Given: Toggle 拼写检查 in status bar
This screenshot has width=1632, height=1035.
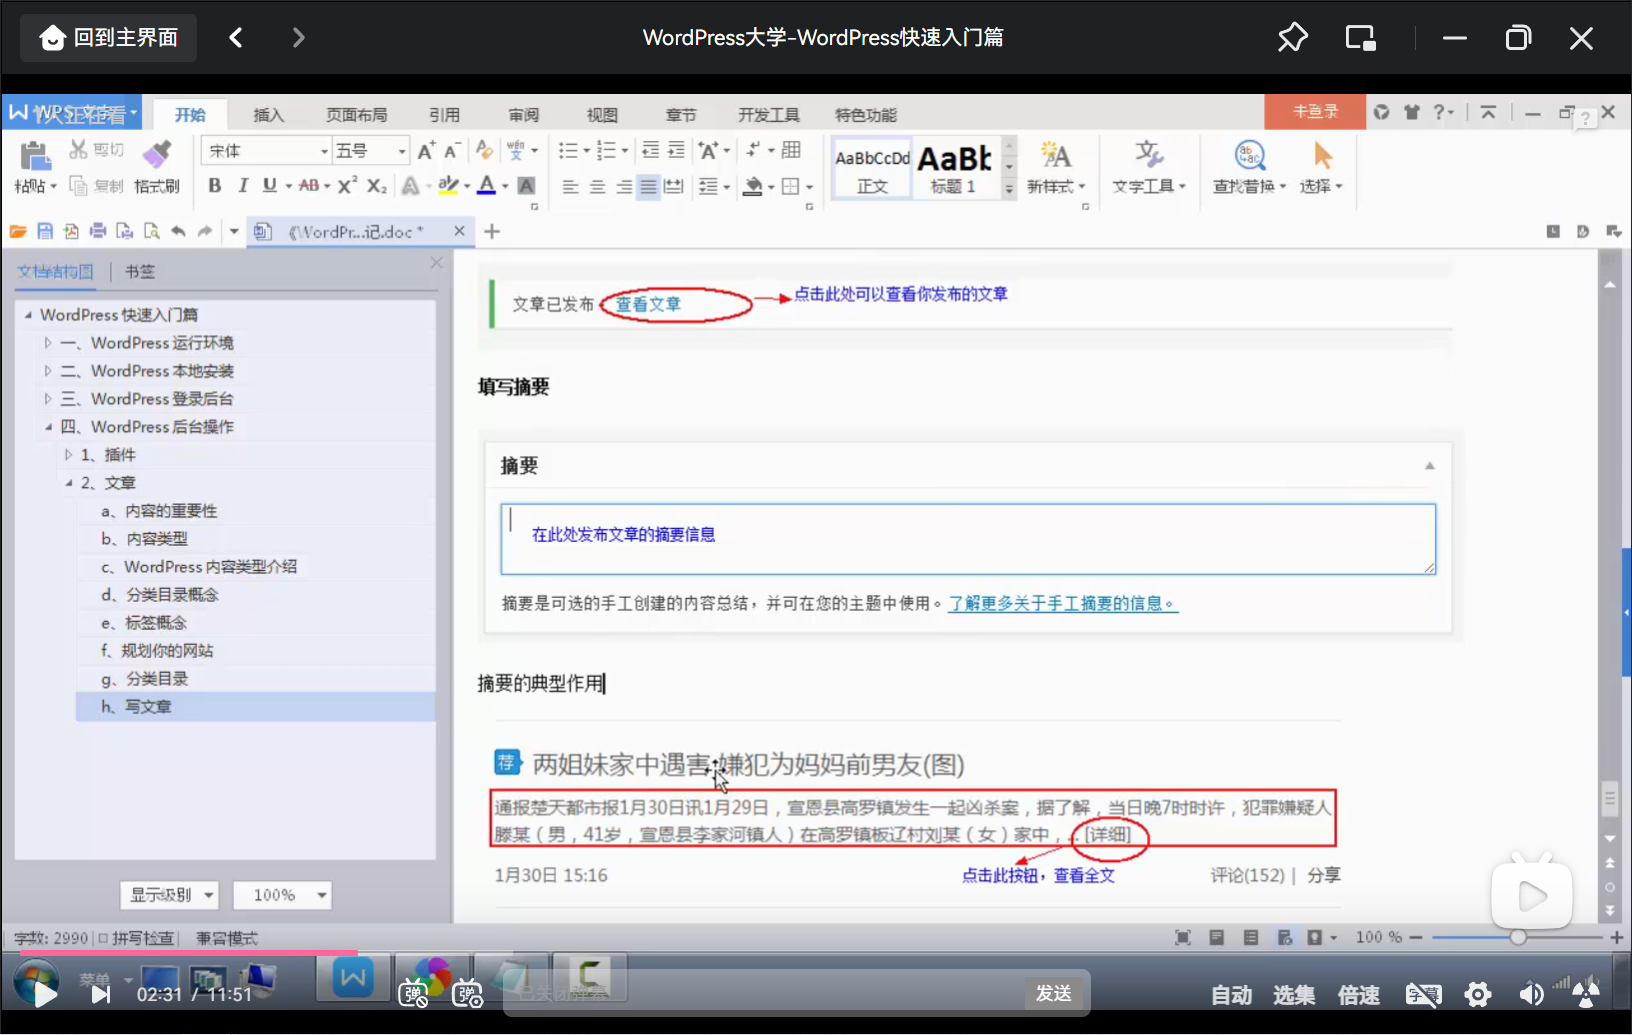Looking at the screenshot, I should pos(137,938).
